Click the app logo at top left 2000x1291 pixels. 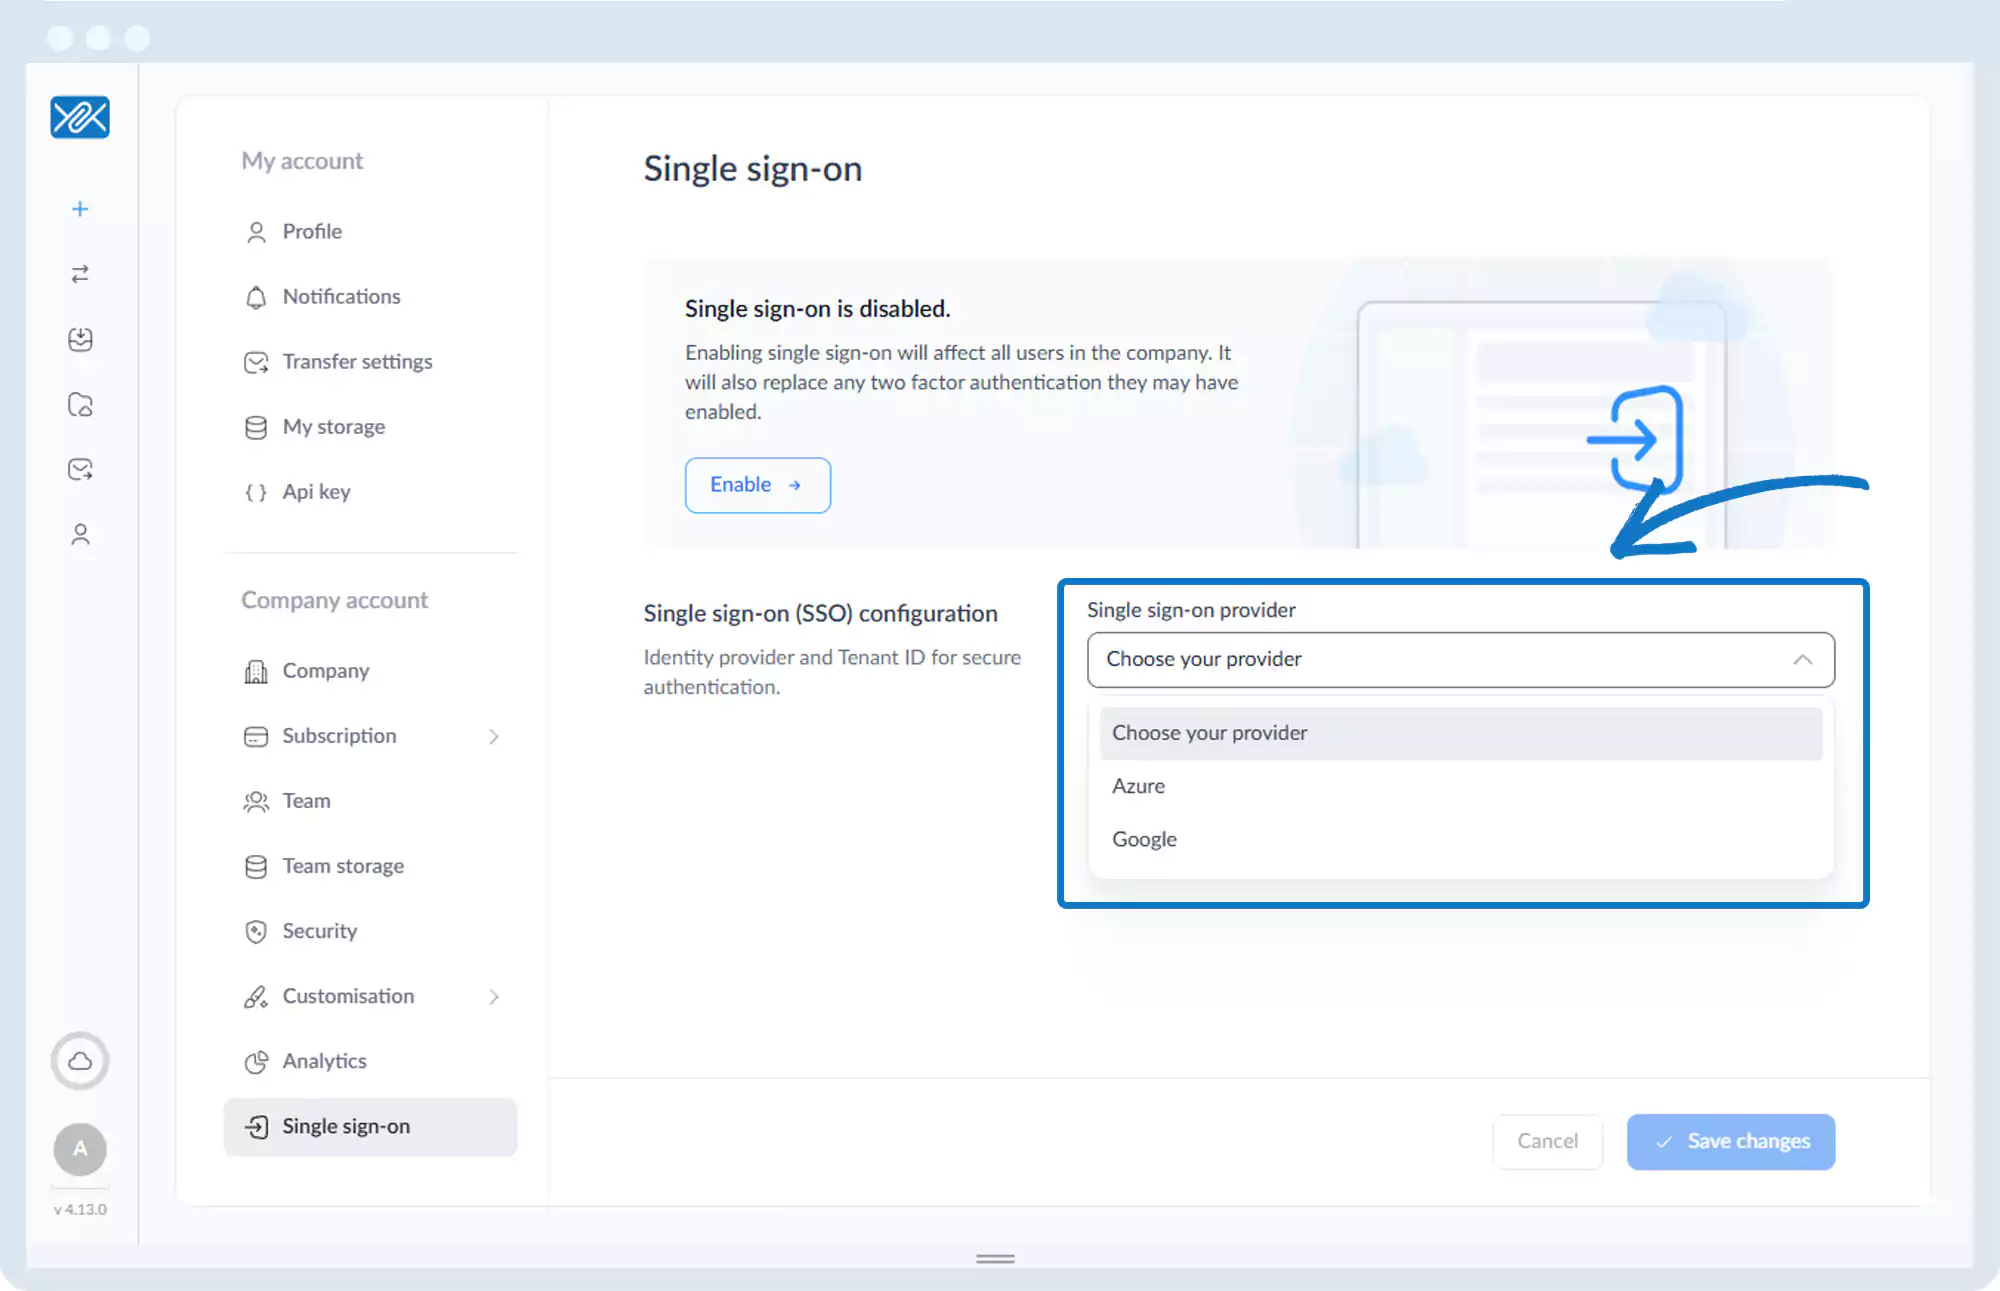(x=80, y=118)
